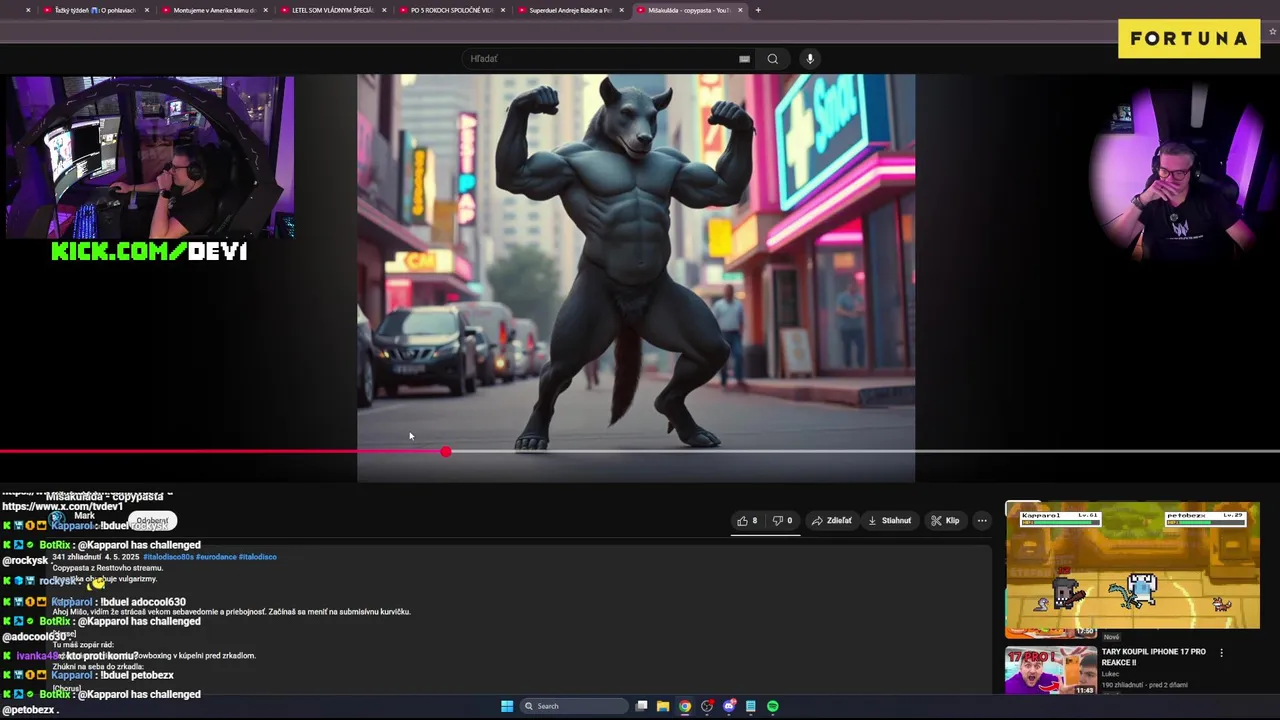Click chat message '!bduel adocool630'
This screenshot has width=1280, height=720.
142,602
